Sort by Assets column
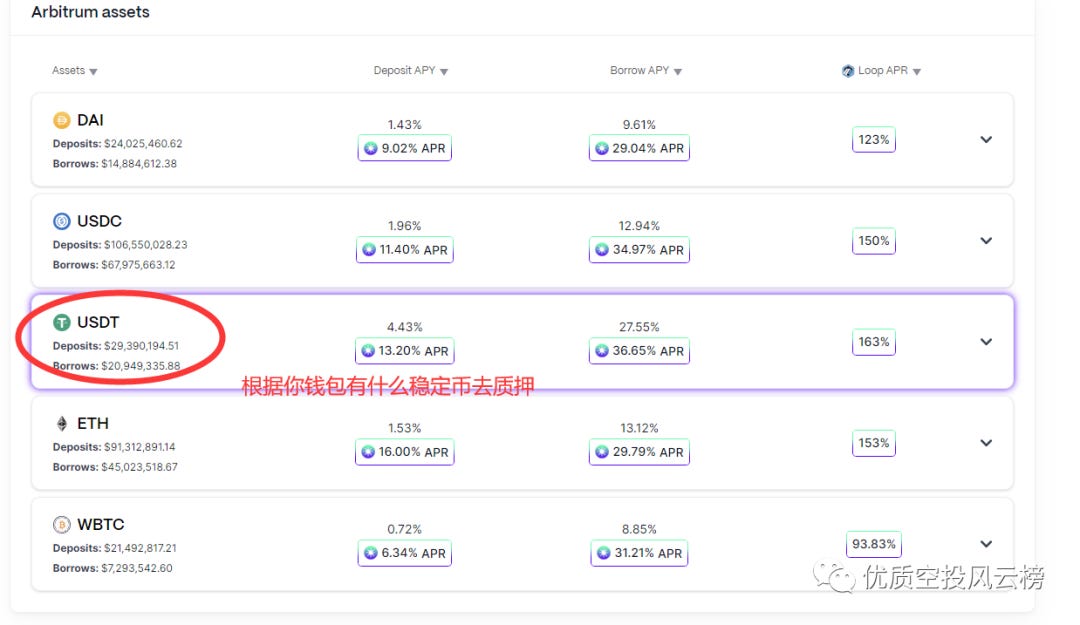Viewport: 1080px width, 625px height. tap(74, 70)
